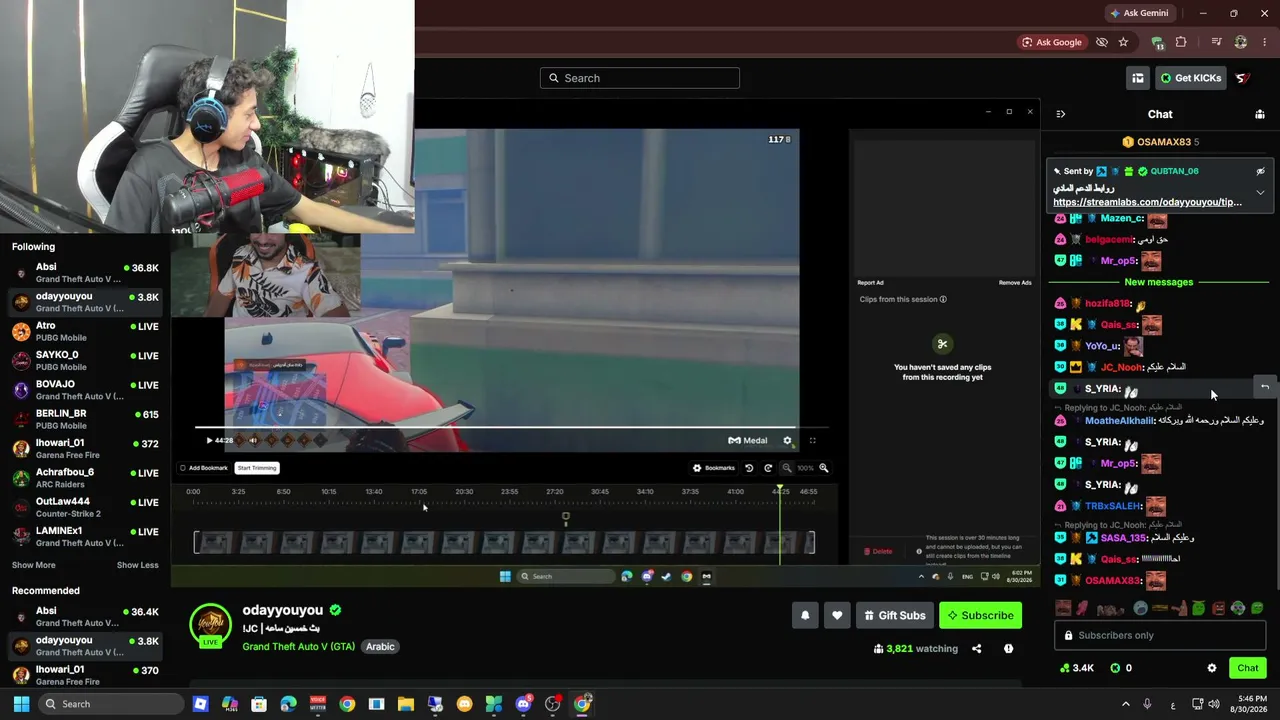Image resolution: width=1280 pixels, height=720 pixels.
Task: Open the user profile avatar in Kick header
Action: point(1243,78)
